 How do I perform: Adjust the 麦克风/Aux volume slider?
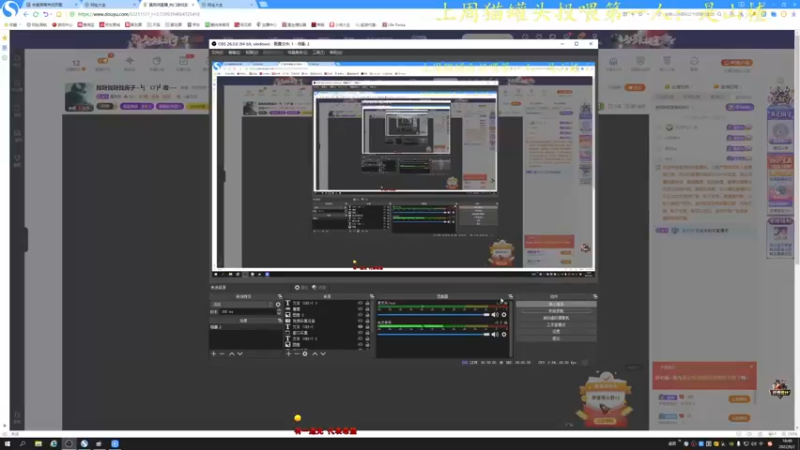tap(433, 315)
